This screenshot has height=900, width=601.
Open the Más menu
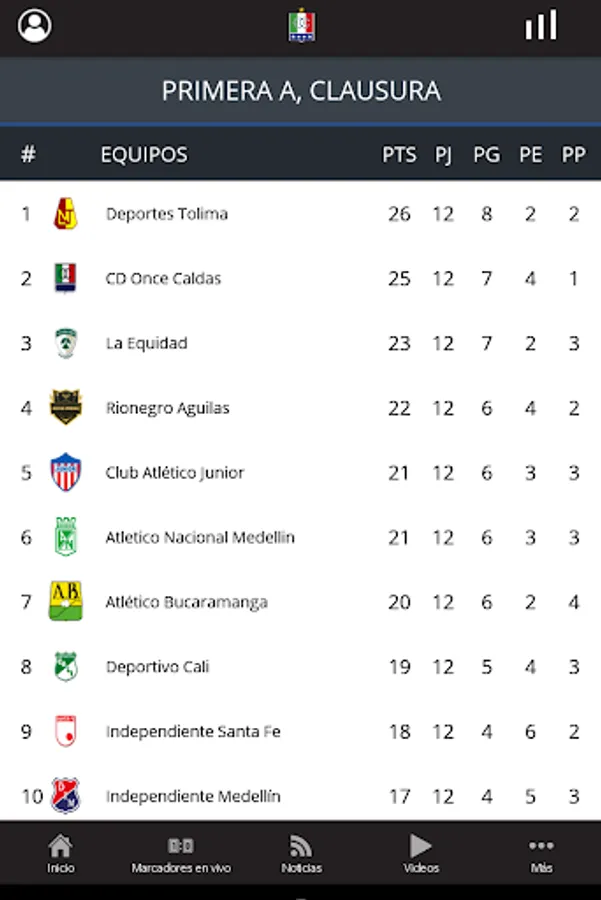[541, 854]
